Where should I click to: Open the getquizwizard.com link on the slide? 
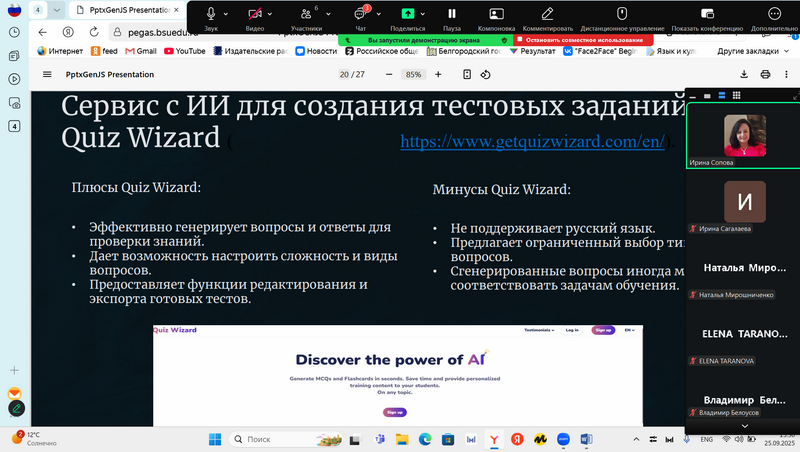coord(532,142)
